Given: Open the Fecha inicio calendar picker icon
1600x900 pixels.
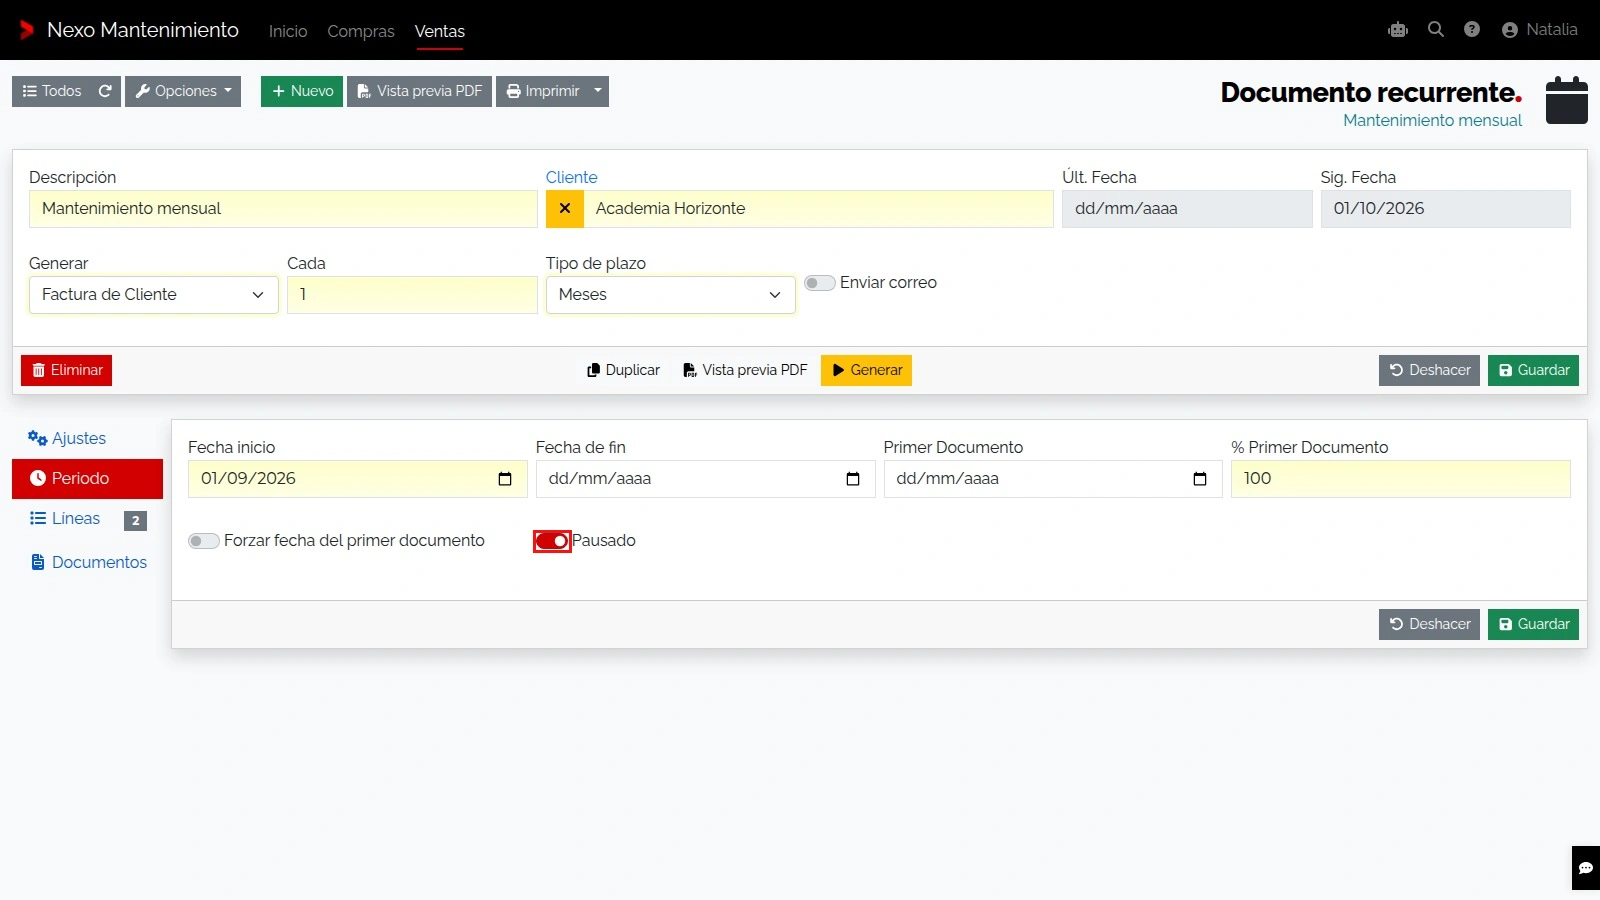Looking at the screenshot, I should tap(505, 479).
